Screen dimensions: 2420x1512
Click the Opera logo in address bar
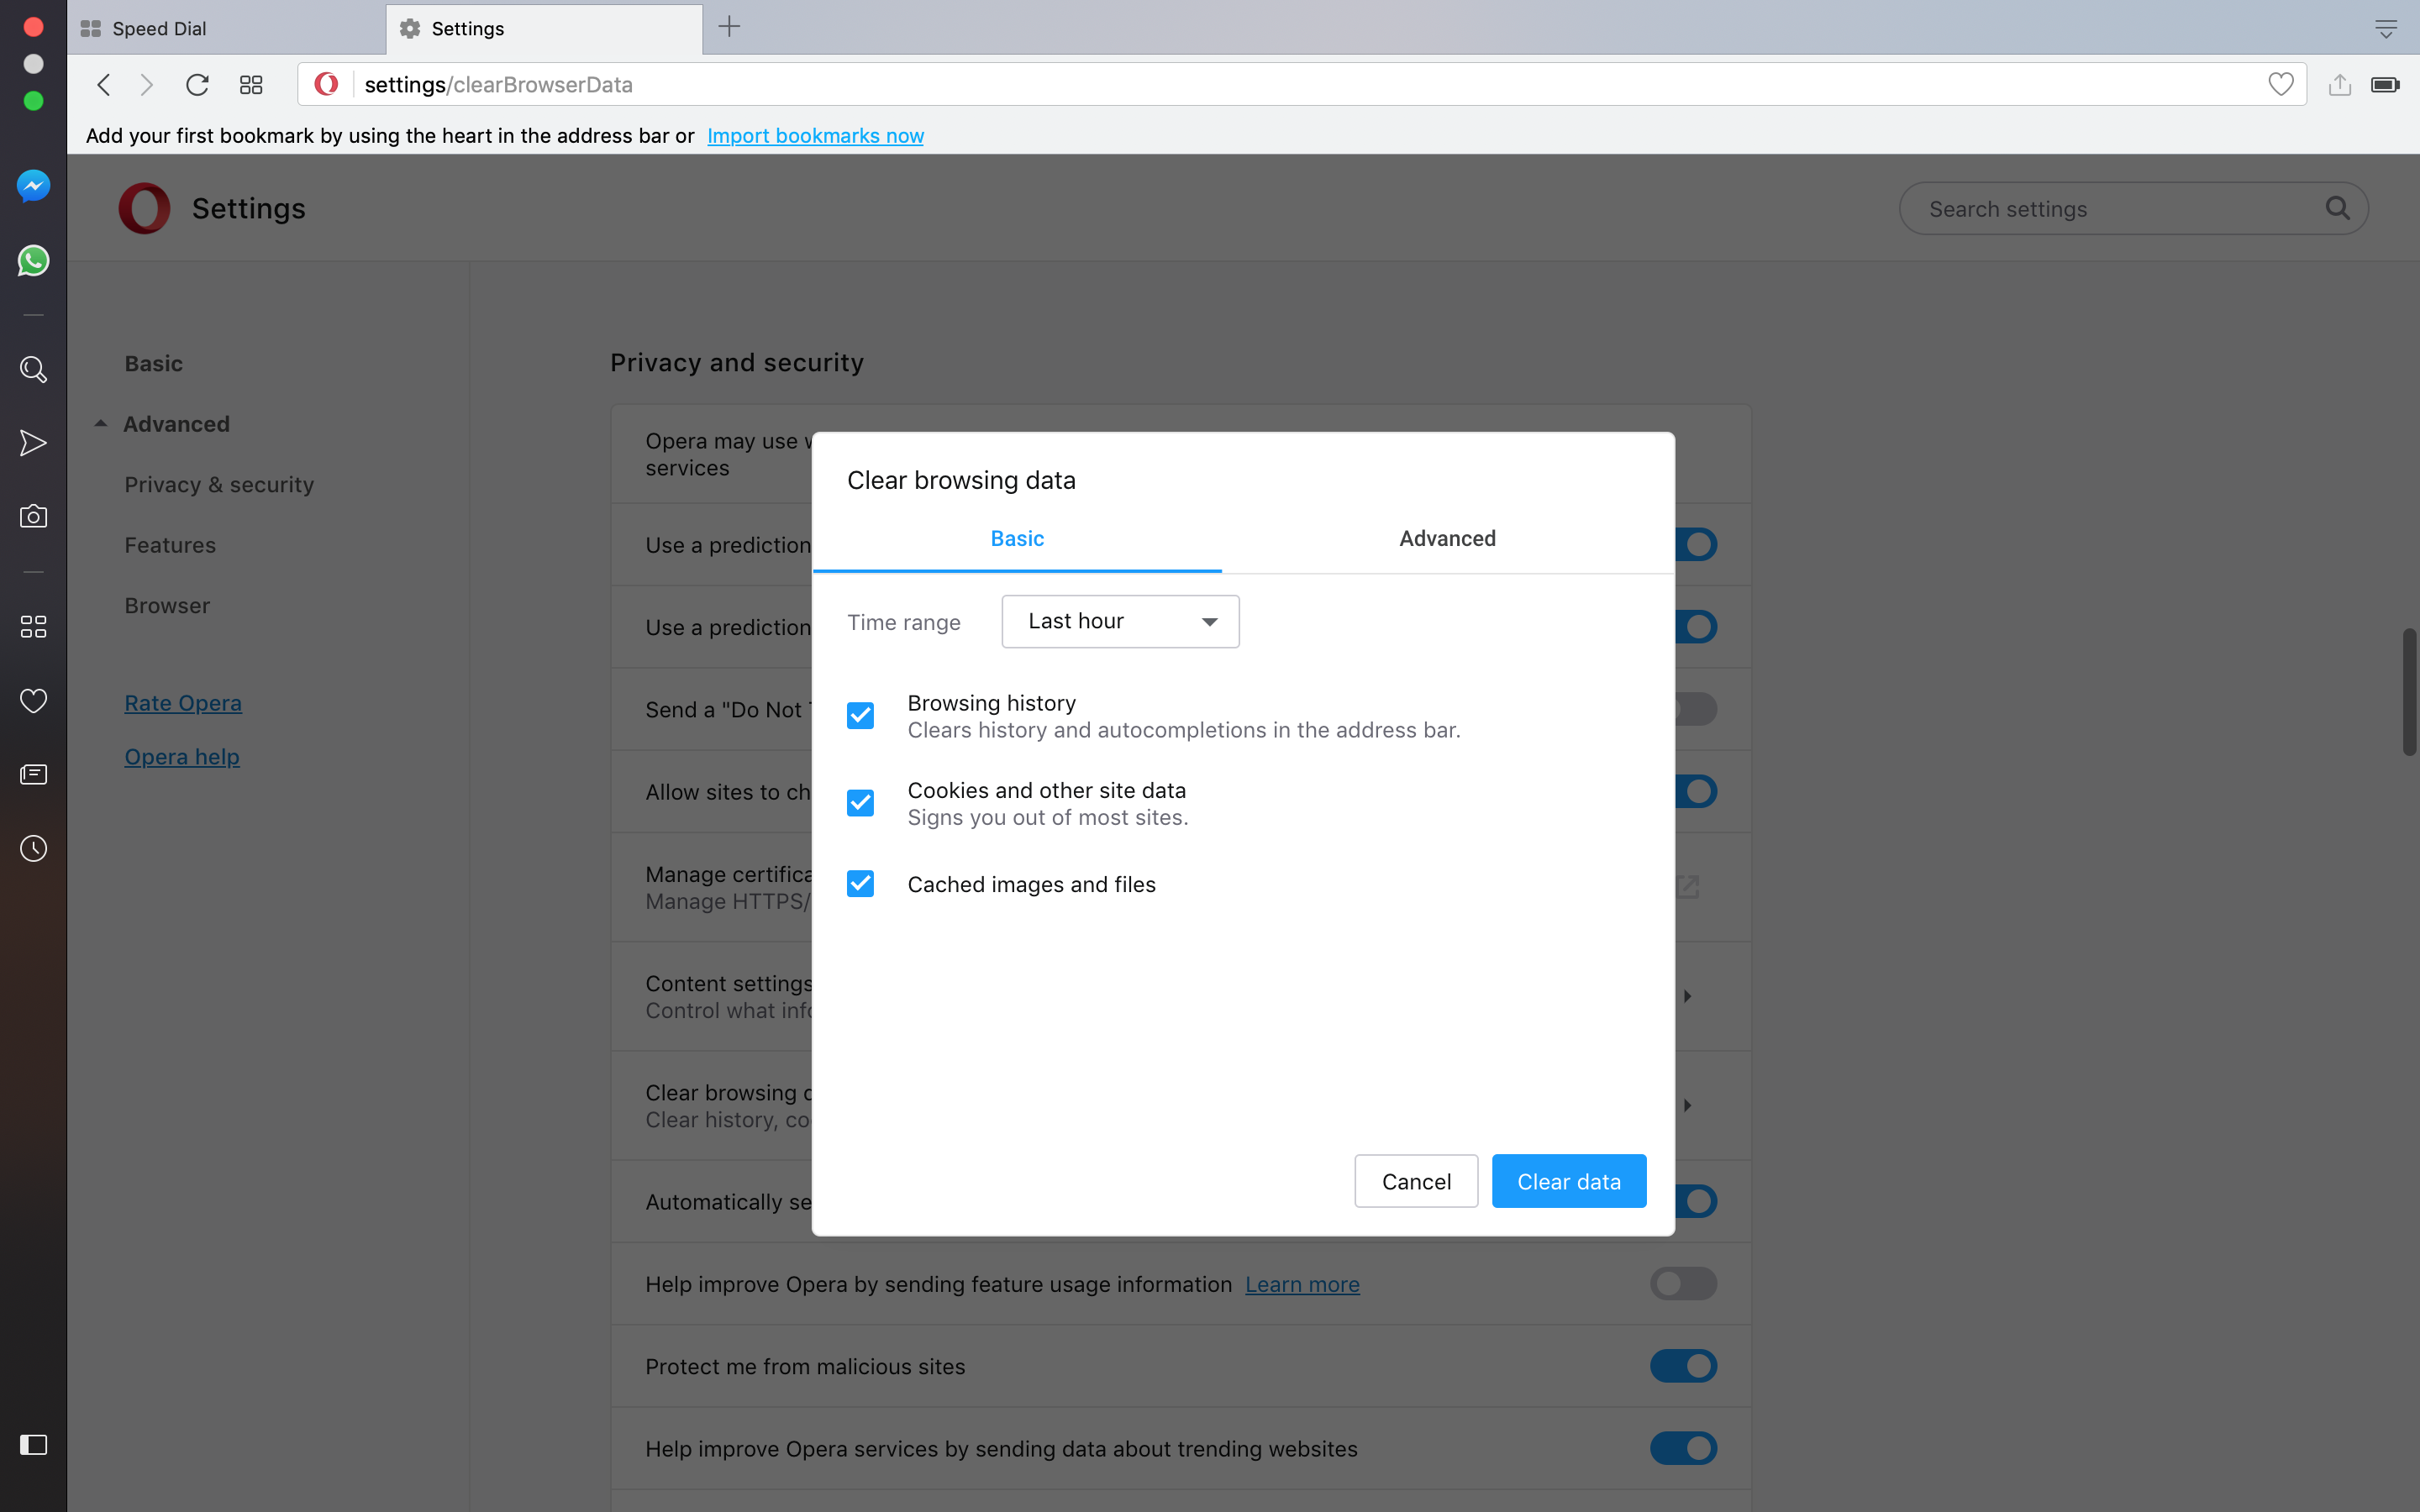(326, 84)
